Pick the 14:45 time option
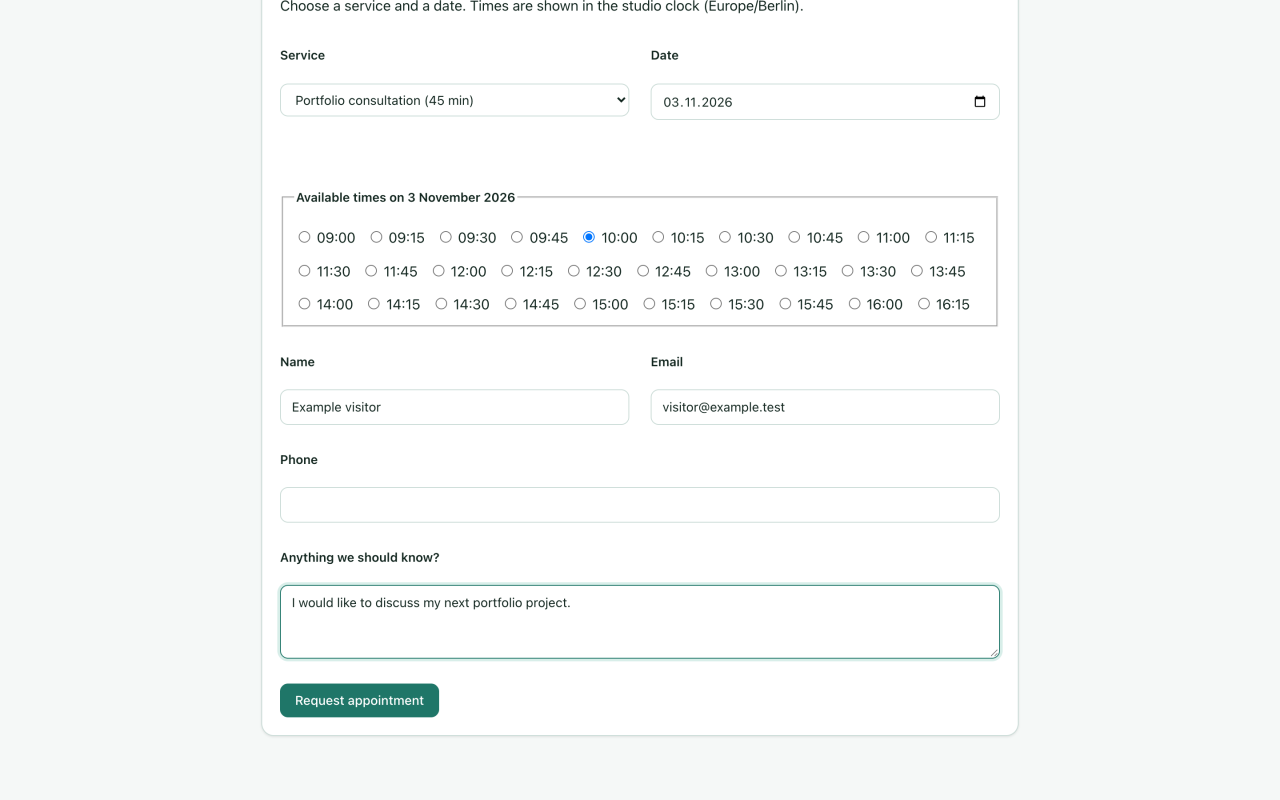This screenshot has width=1280, height=800. (511, 304)
